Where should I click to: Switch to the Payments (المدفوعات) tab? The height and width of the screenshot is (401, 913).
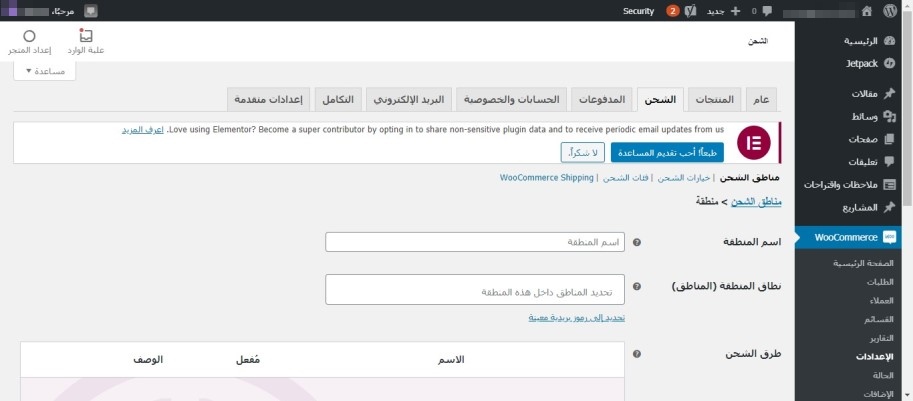click(603, 100)
